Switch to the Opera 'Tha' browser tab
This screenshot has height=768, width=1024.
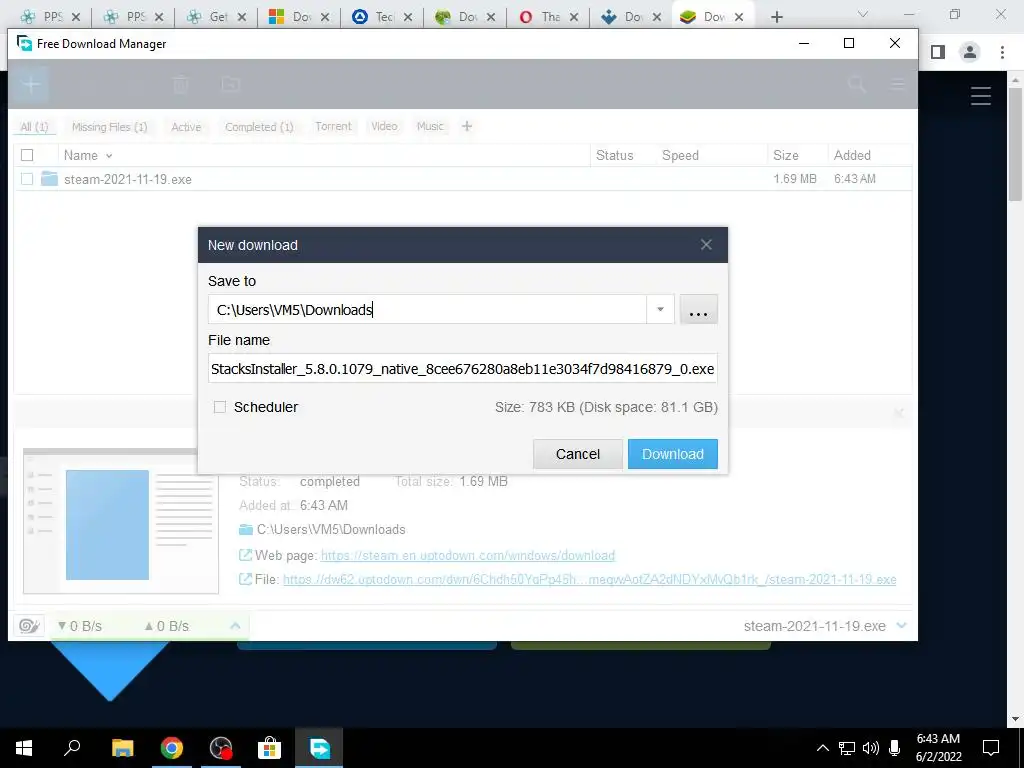549,17
